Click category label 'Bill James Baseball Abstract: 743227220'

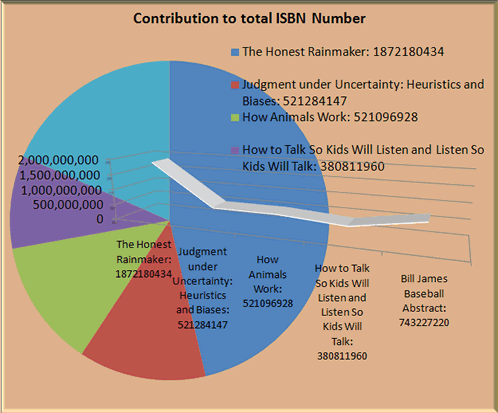(424, 301)
